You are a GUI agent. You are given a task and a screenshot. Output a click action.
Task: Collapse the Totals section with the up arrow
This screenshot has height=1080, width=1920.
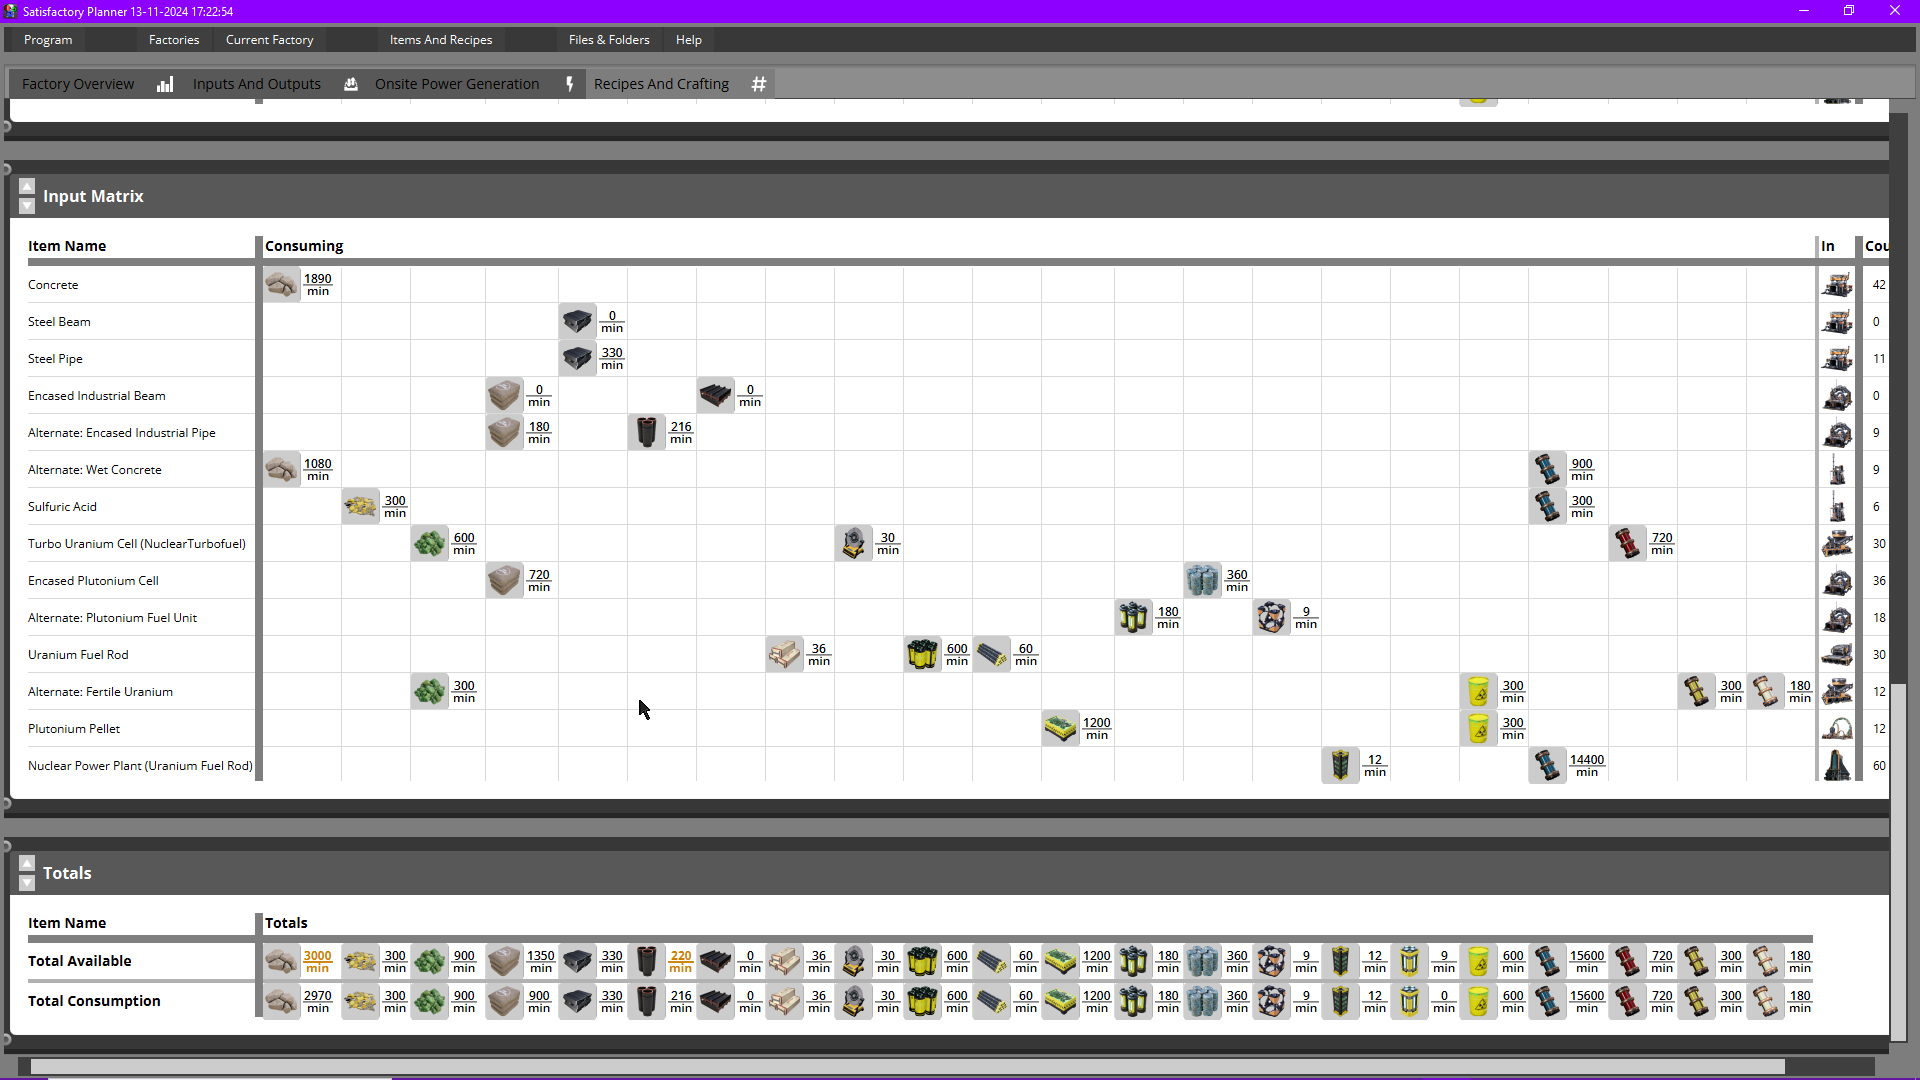coord(27,863)
